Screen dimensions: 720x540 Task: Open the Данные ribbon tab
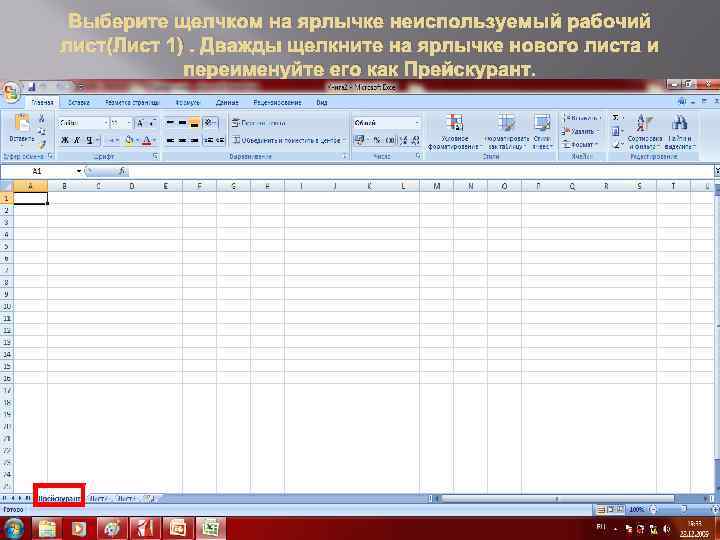227,103
